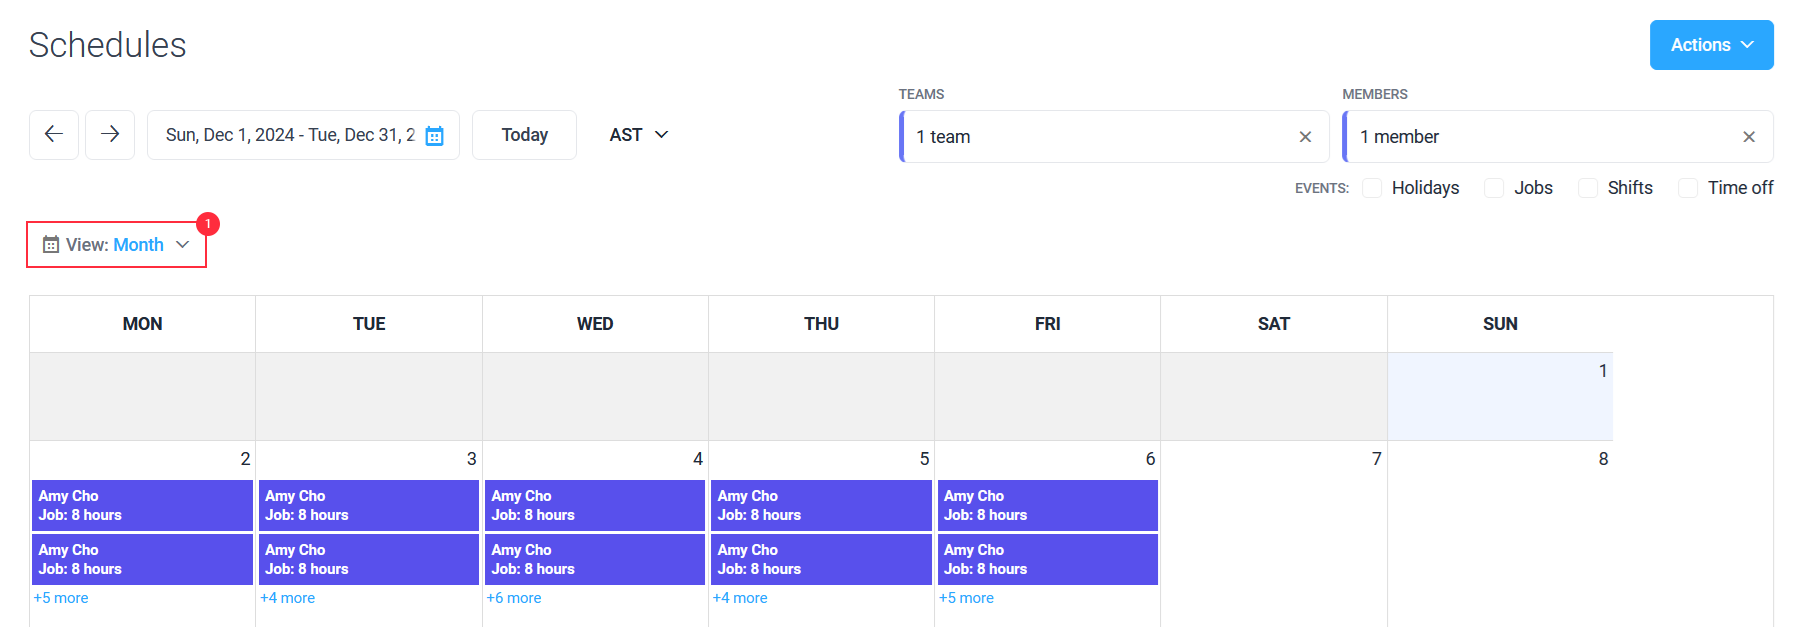Click the chevron on Actions button

[1747, 45]
